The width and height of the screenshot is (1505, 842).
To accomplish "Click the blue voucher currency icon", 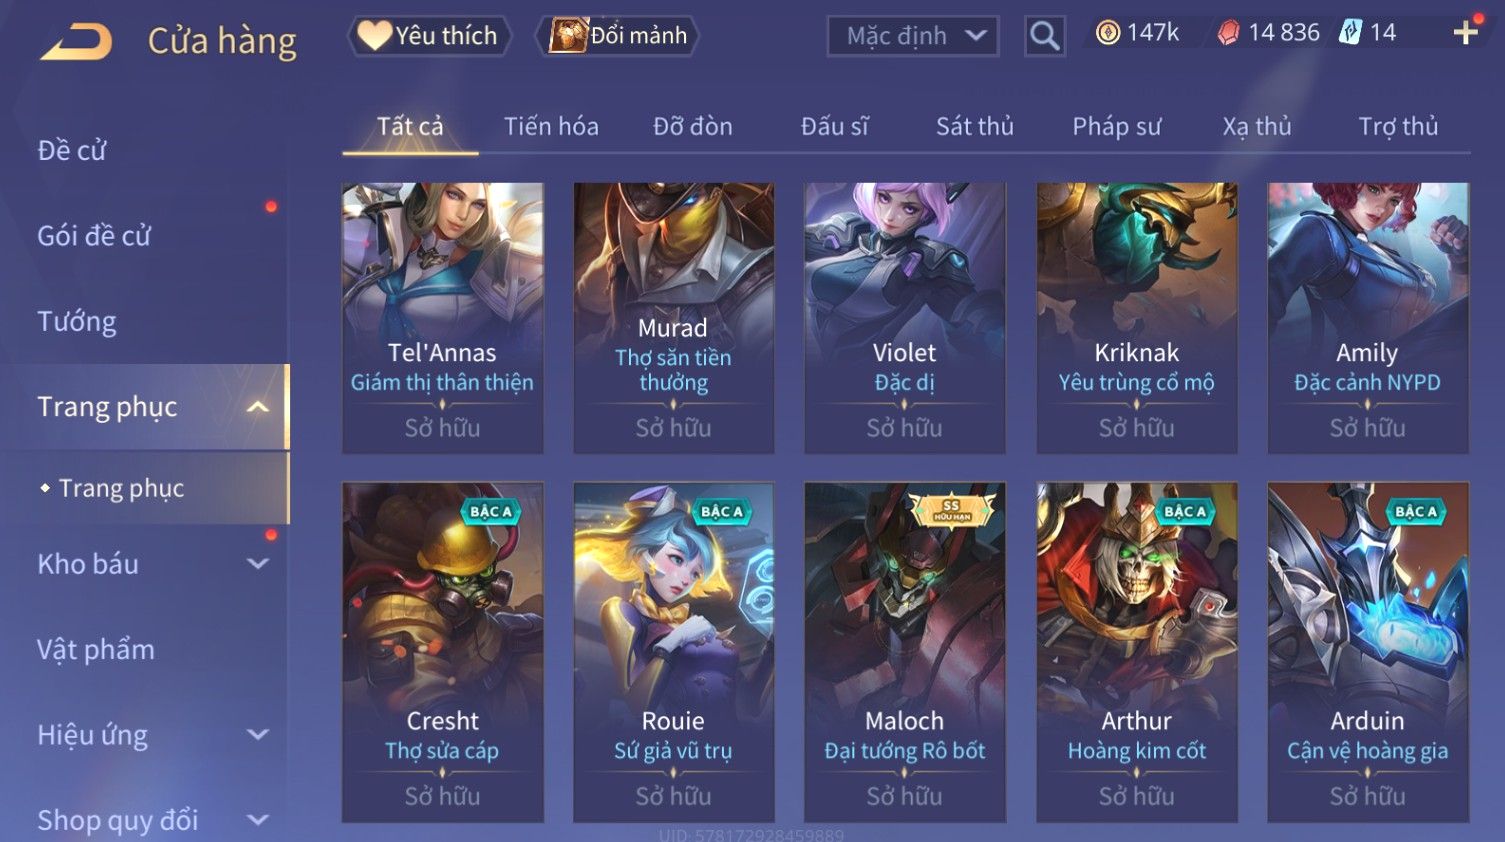I will coord(1350,33).
